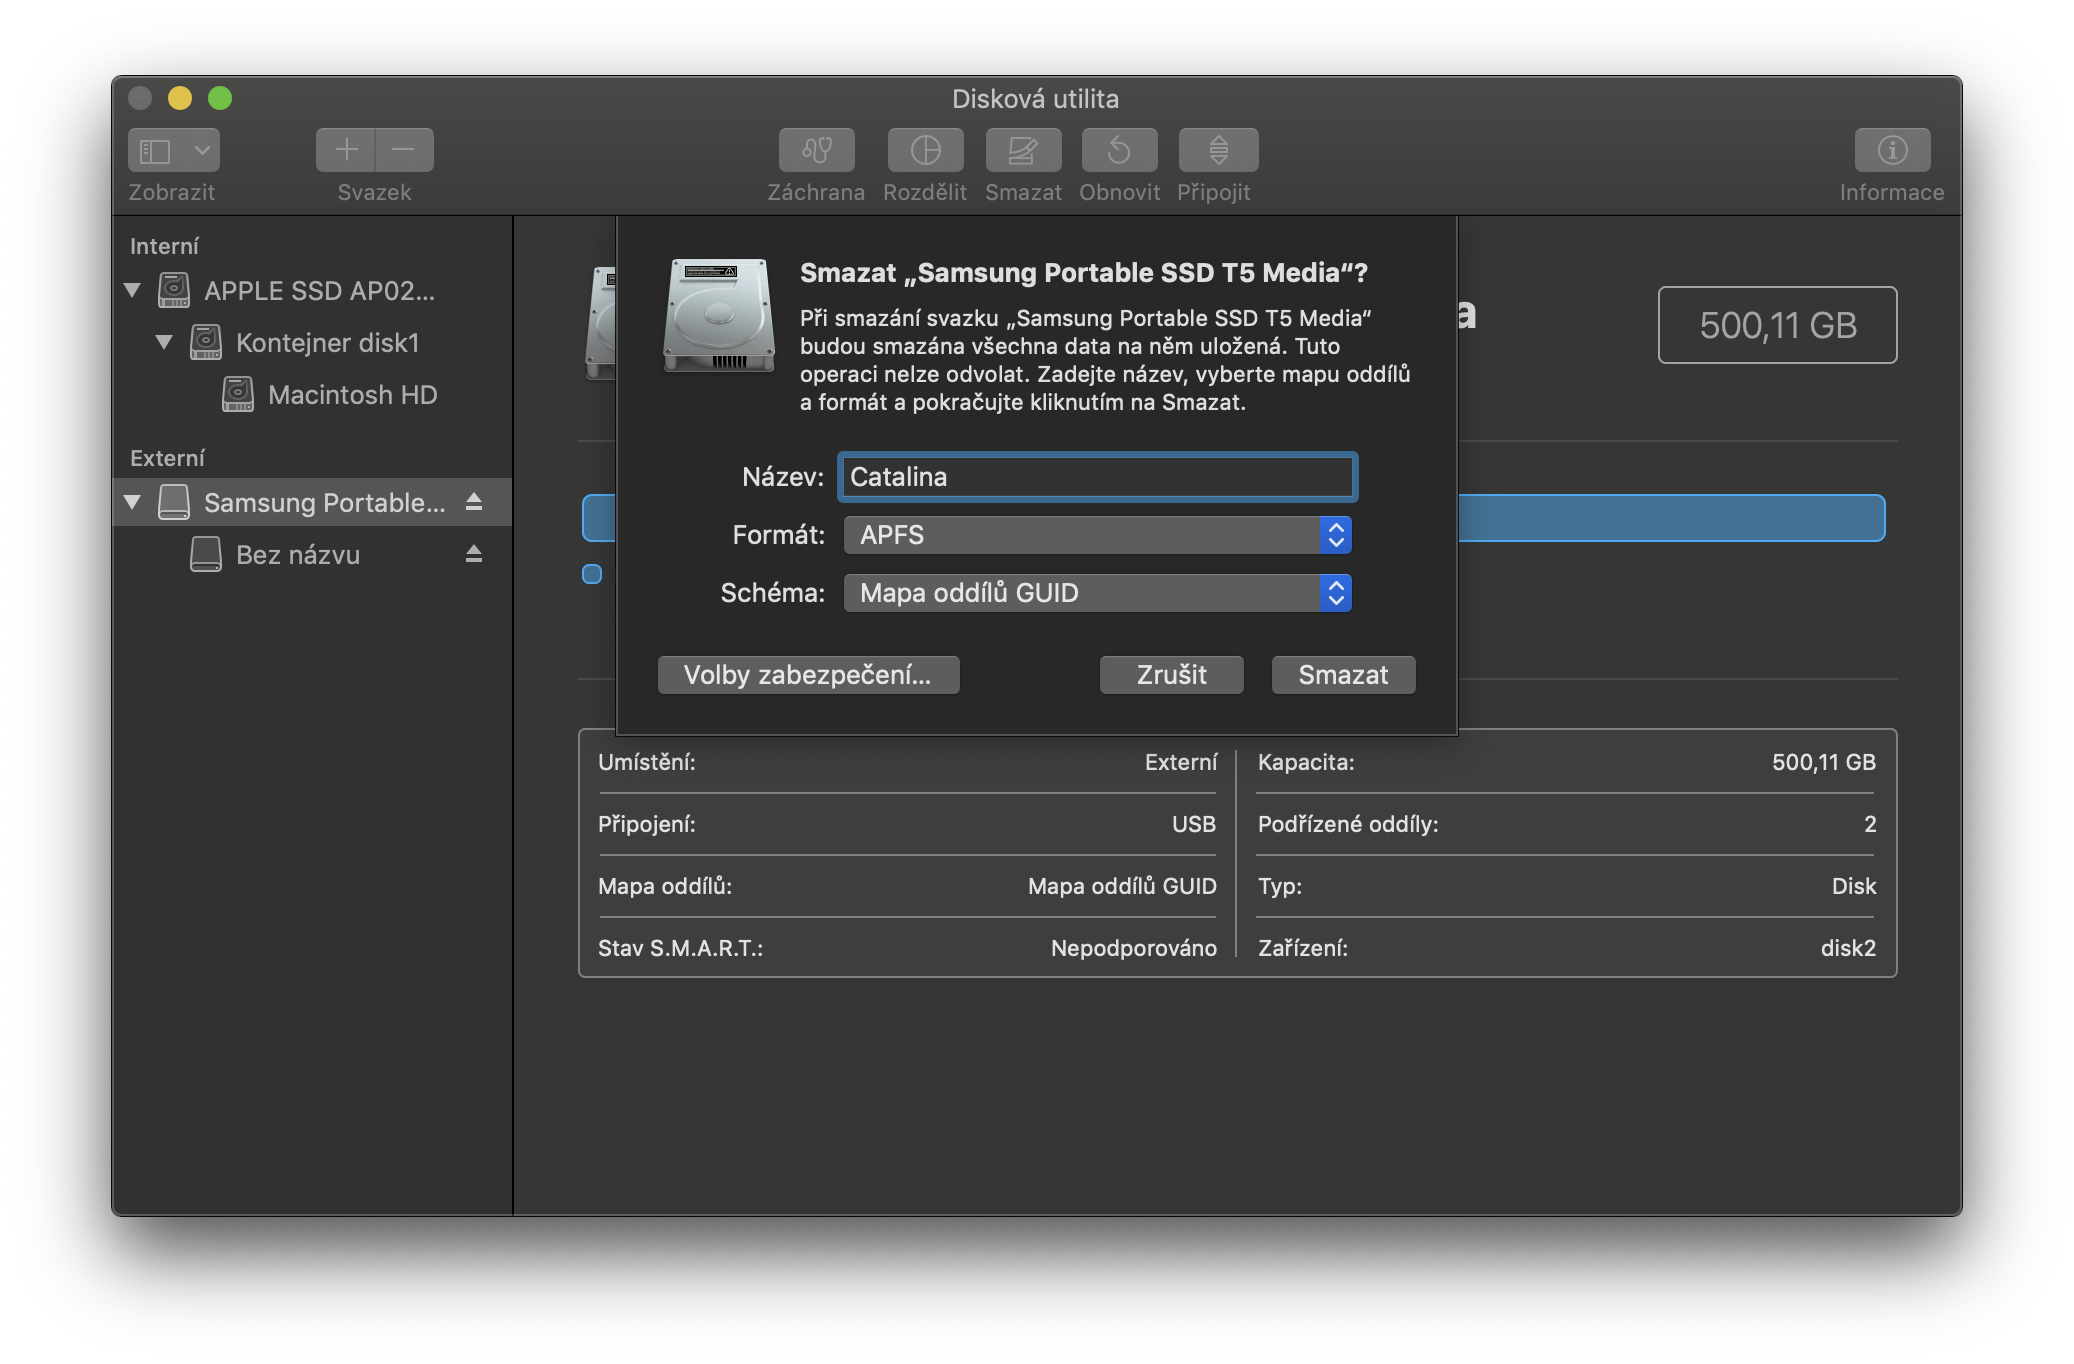The image size is (2074, 1364).
Task: Select the APPLE SSD AP02 disk icon
Action: tap(174, 290)
